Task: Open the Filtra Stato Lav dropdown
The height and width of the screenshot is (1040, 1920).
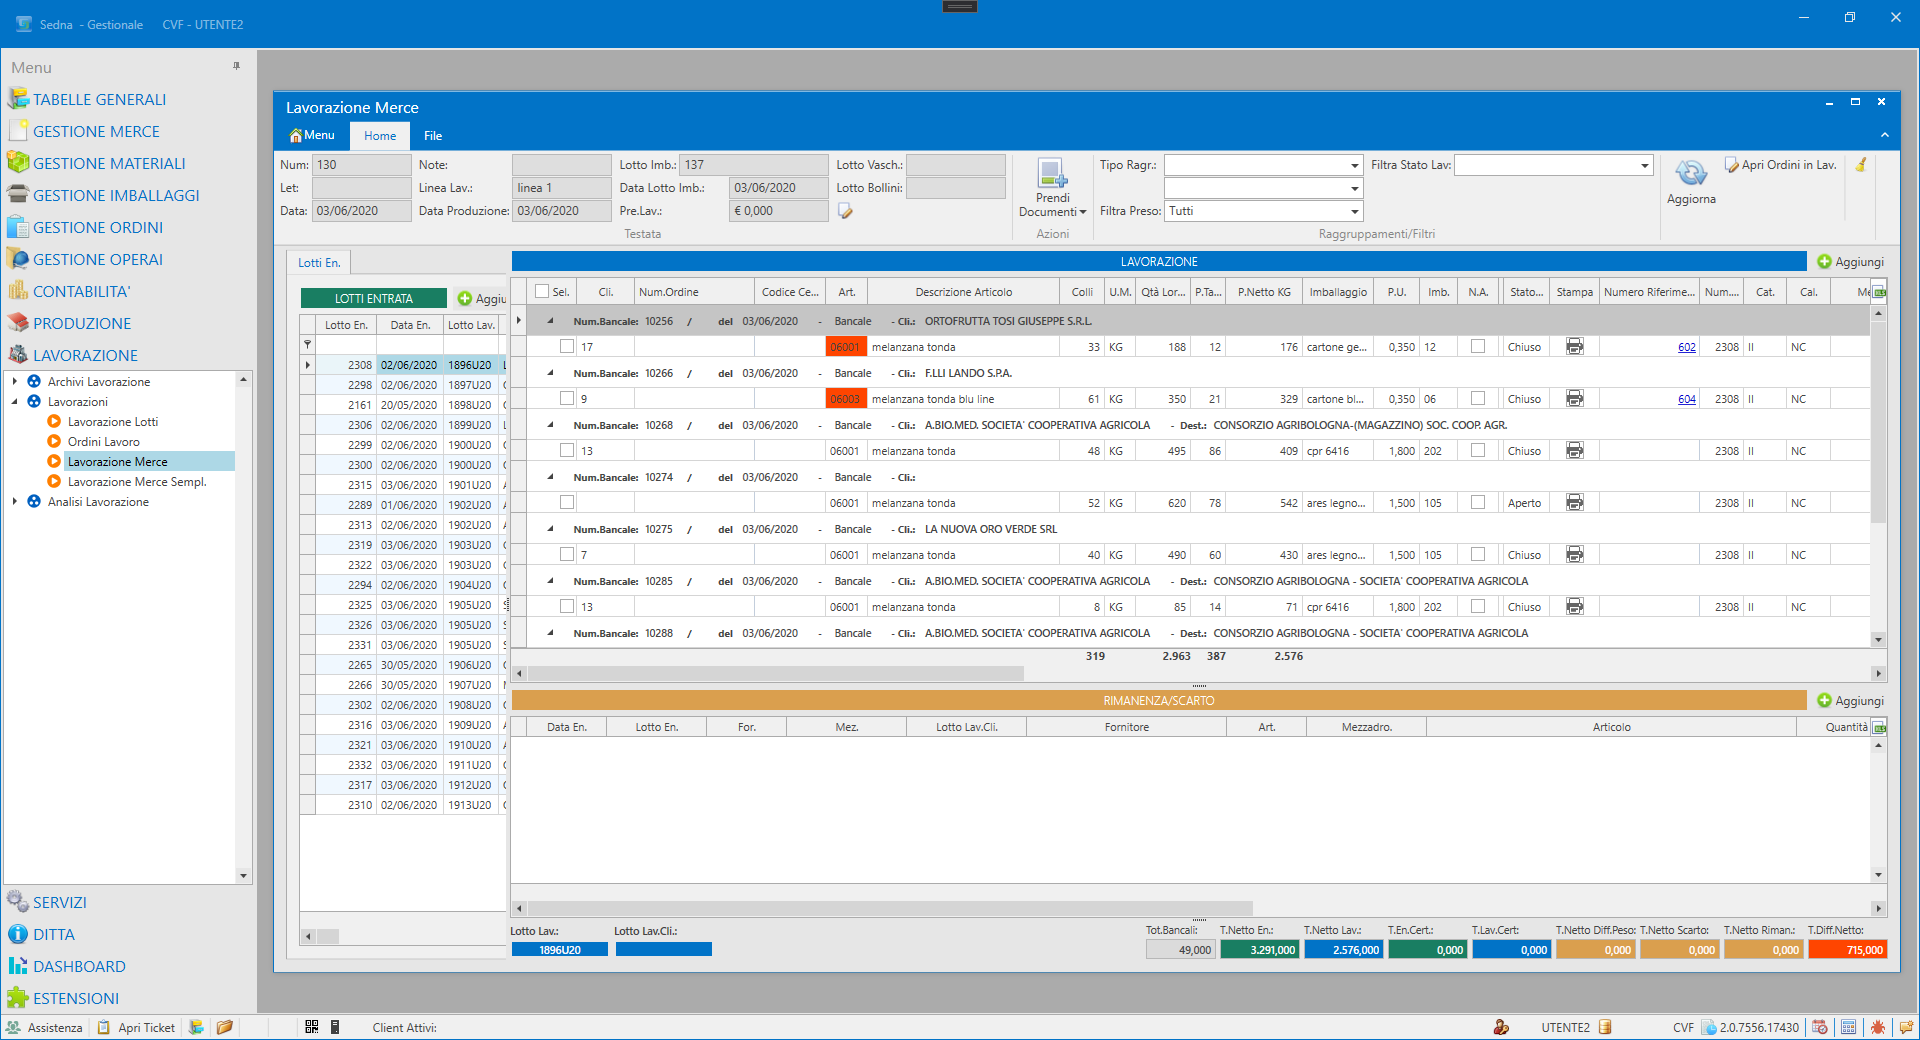Action: (x=1644, y=165)
